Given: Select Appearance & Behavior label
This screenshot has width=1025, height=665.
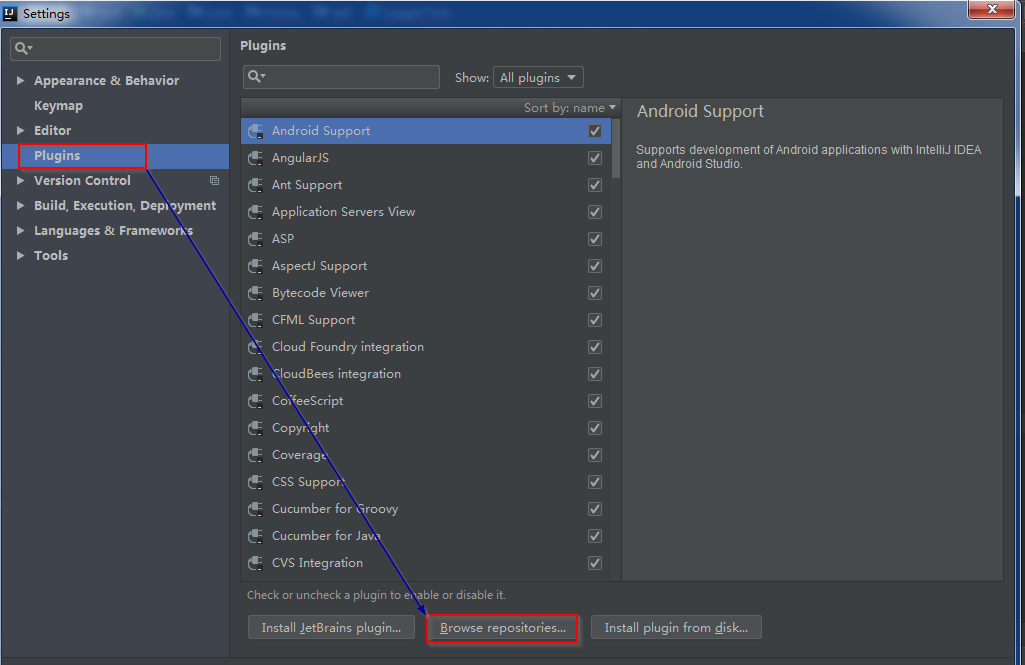Looking at the screenshot, I should point(107,80).
